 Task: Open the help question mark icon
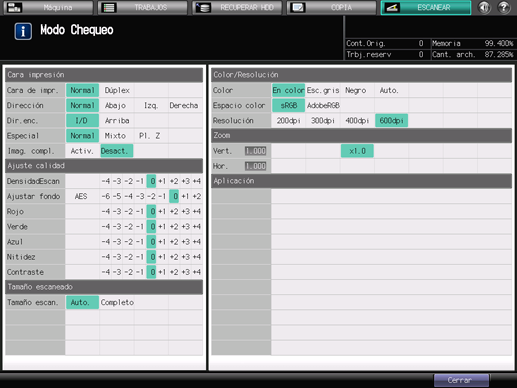504,7
